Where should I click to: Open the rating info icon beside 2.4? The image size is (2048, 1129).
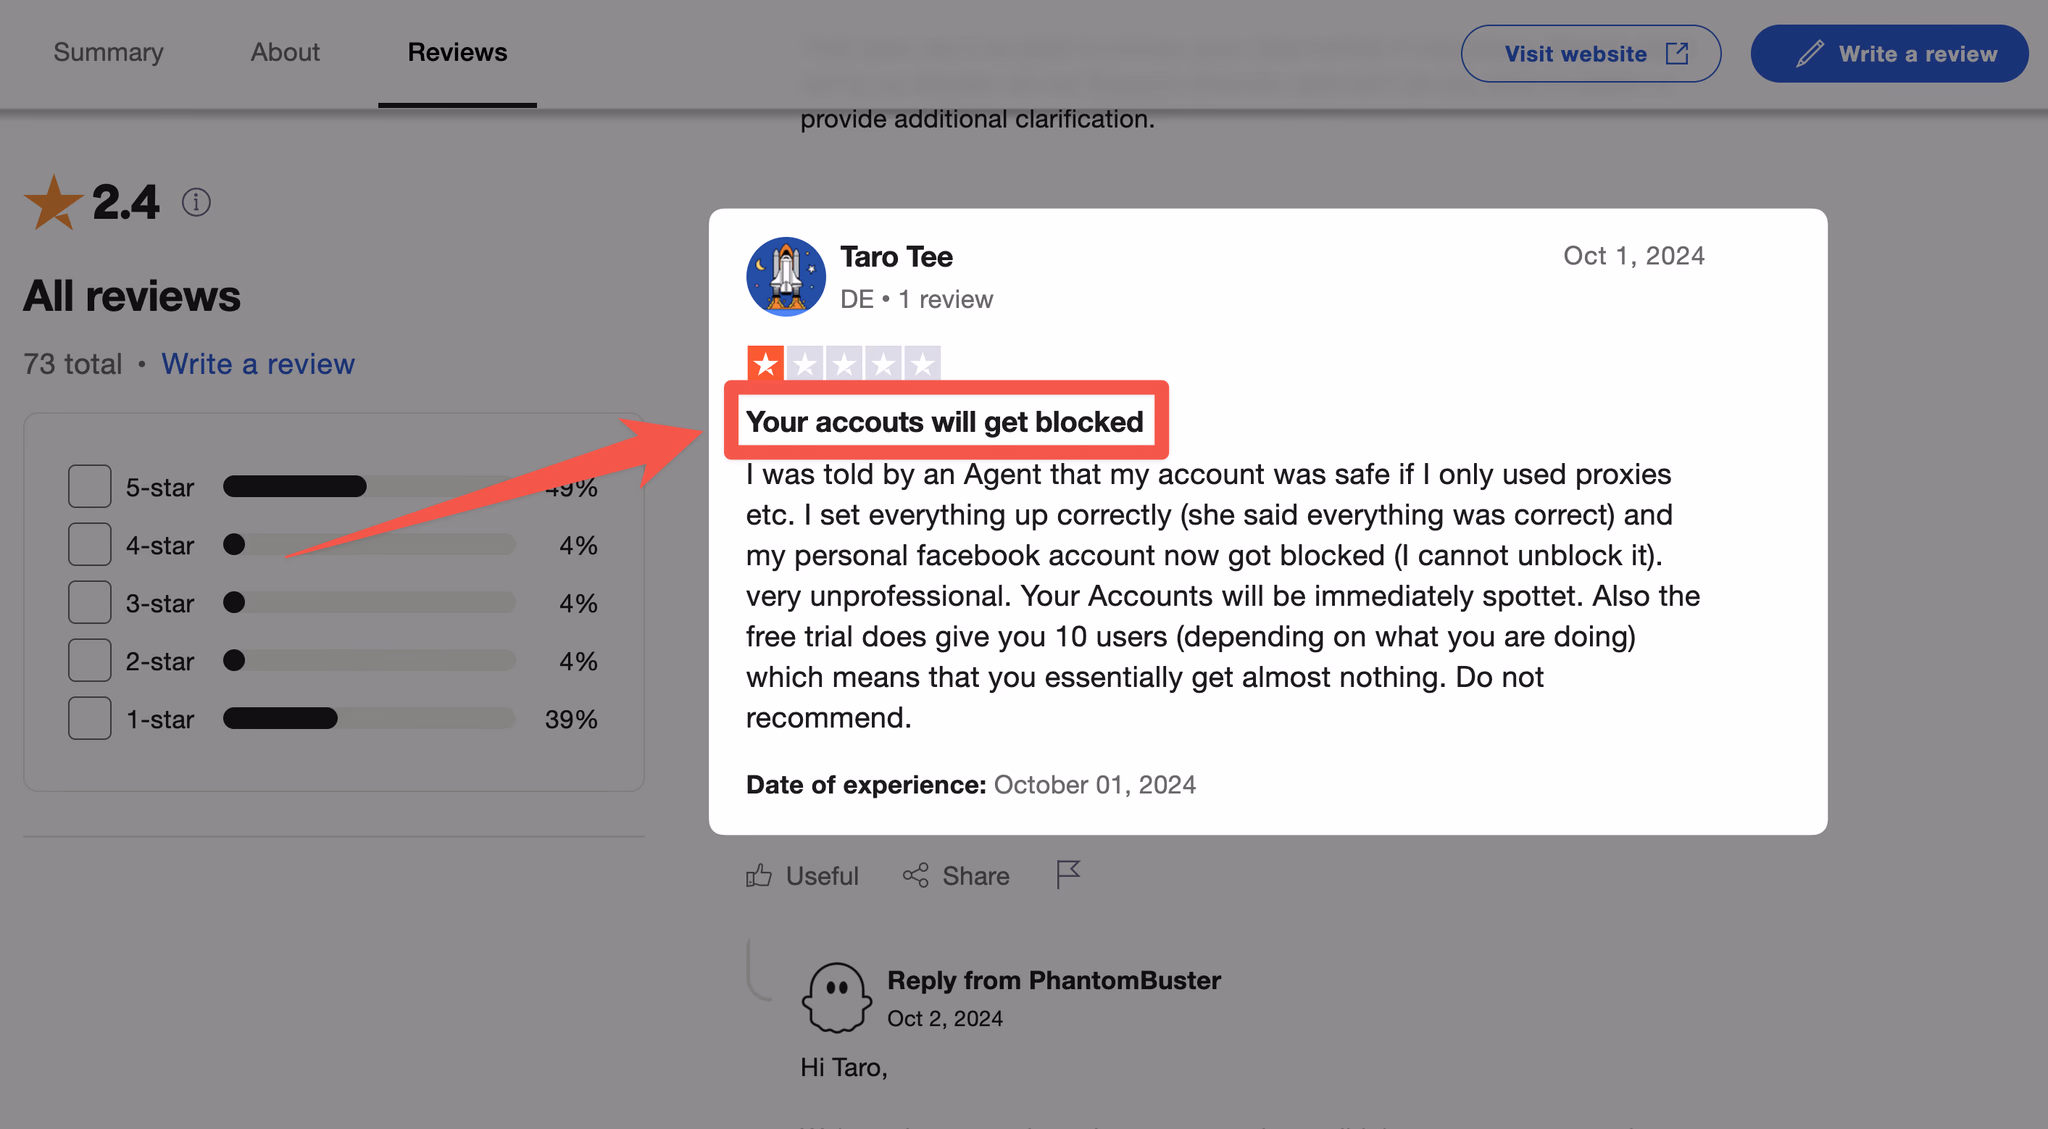click(x=196, y=202)
